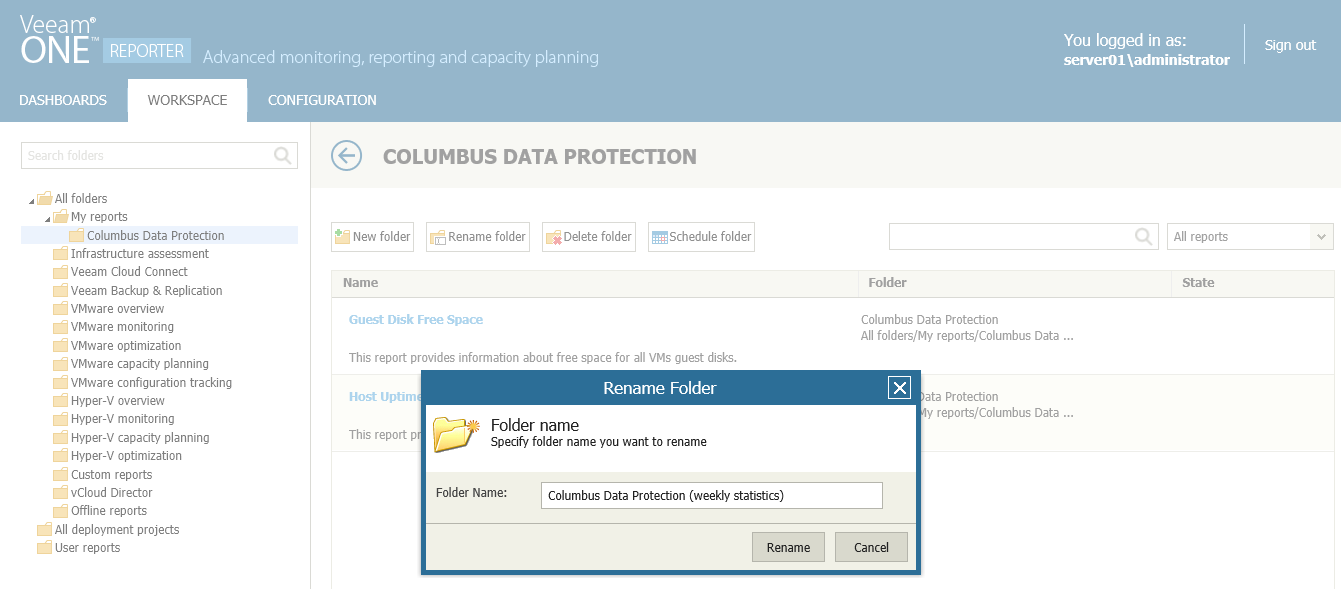Open the Guest Disk Free Space report
This screenshot has height=589, width=1341.
(416, 319)
